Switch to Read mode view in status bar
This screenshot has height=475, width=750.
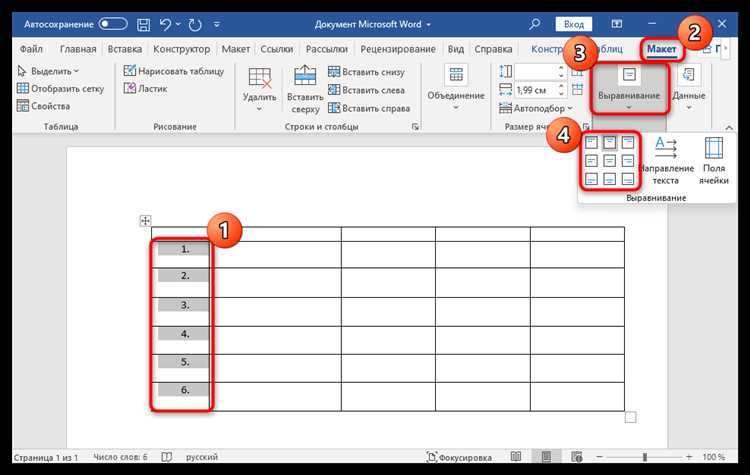click(x=516, y=457)
